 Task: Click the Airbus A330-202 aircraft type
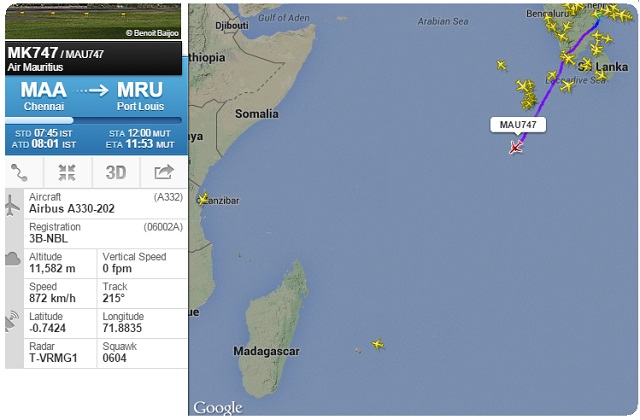coord(72,209)
